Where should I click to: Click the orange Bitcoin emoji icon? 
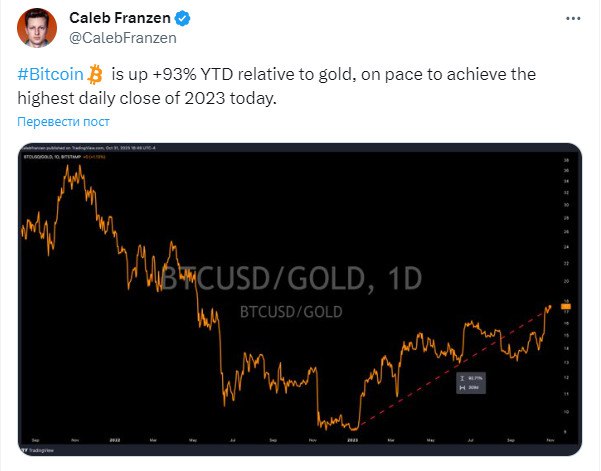tap(95, 74)
